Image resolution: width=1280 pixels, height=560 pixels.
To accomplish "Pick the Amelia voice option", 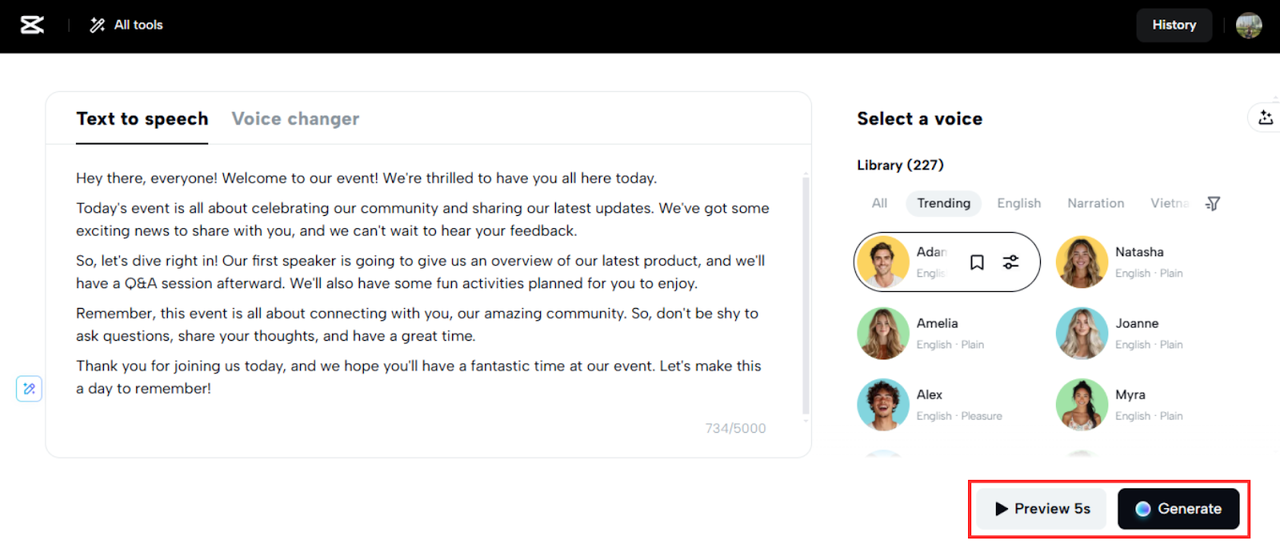I will point(936,333).
